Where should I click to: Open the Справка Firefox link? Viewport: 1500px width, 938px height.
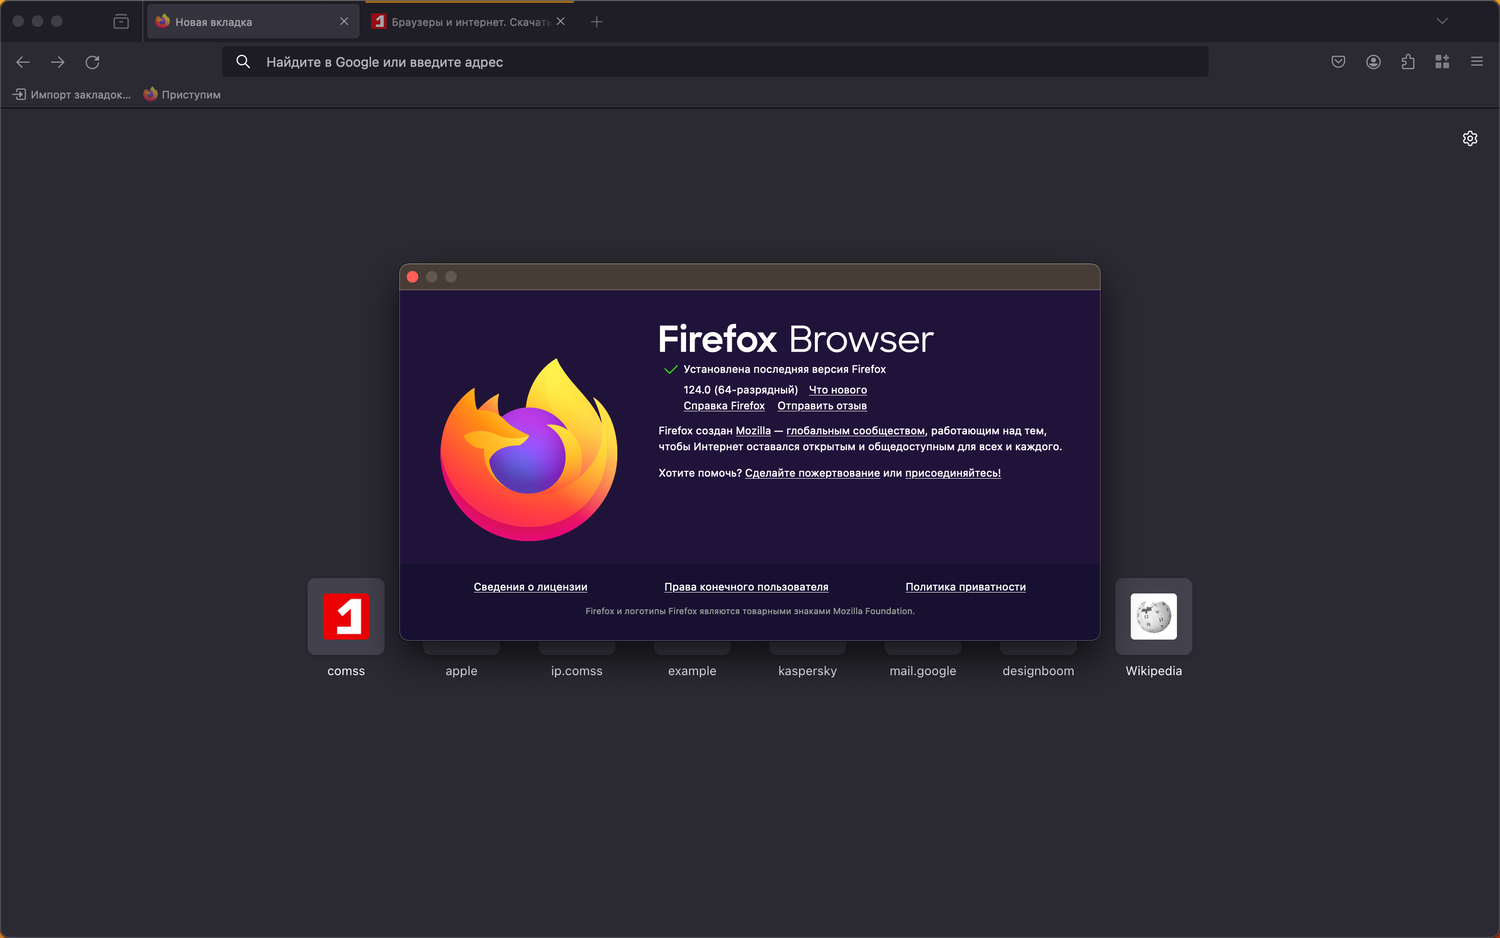724,406
